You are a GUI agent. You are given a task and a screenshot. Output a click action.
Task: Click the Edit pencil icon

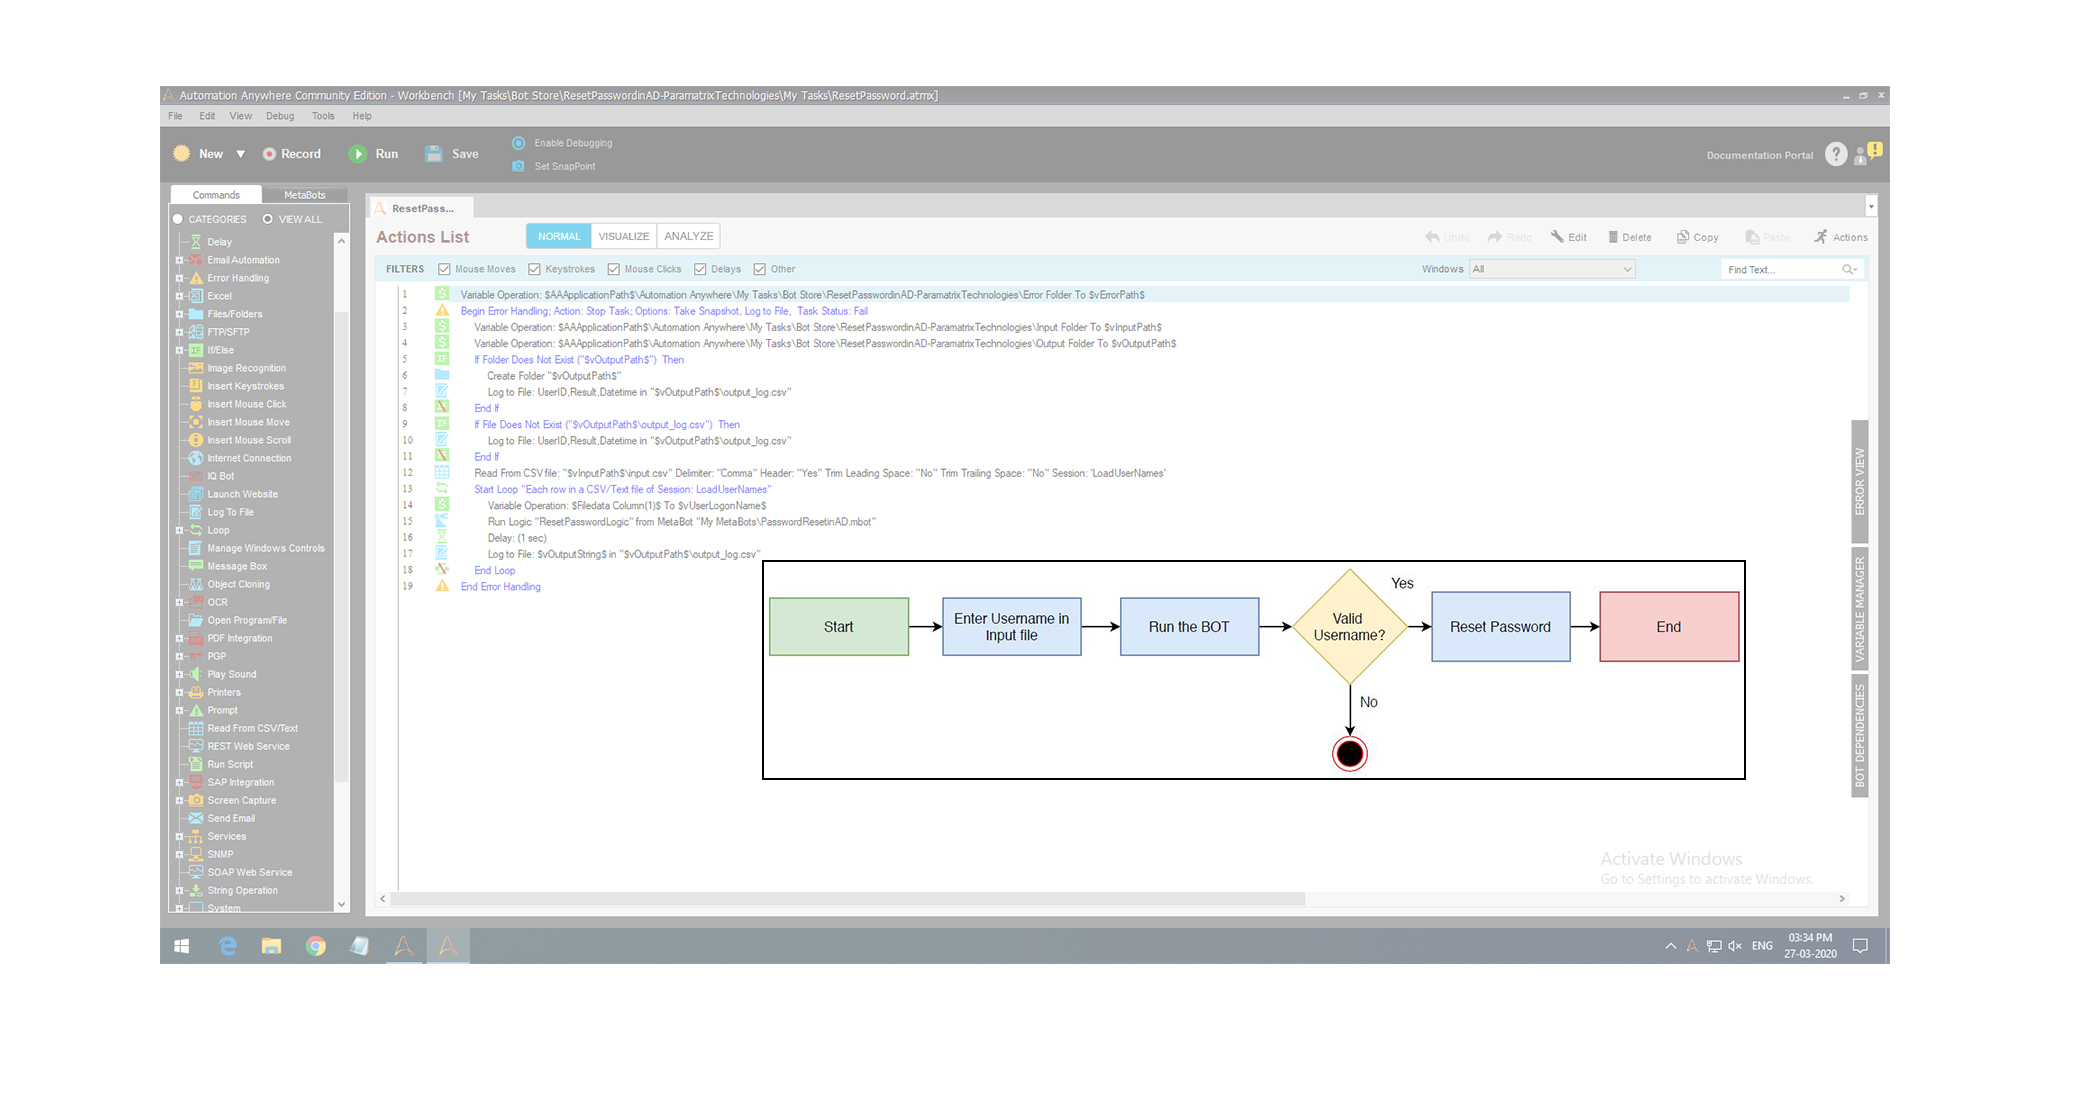(1557, 237)
